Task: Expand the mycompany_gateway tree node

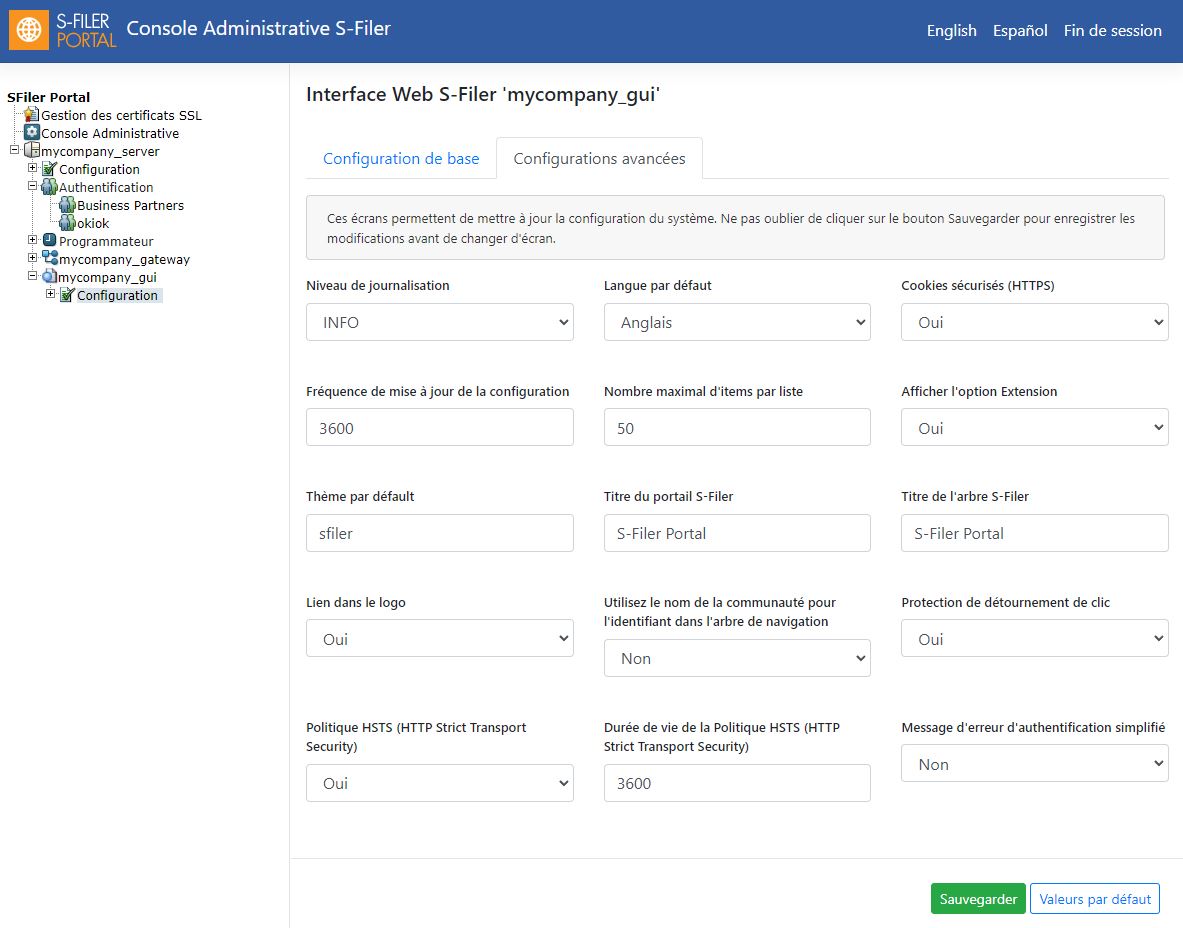Action: [32, 257]
